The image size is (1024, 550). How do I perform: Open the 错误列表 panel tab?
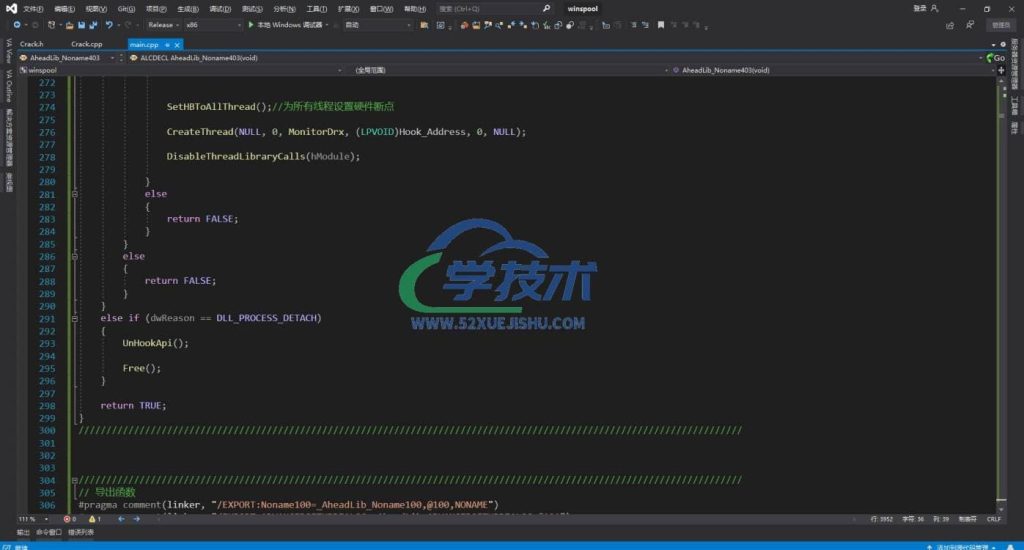82,532
